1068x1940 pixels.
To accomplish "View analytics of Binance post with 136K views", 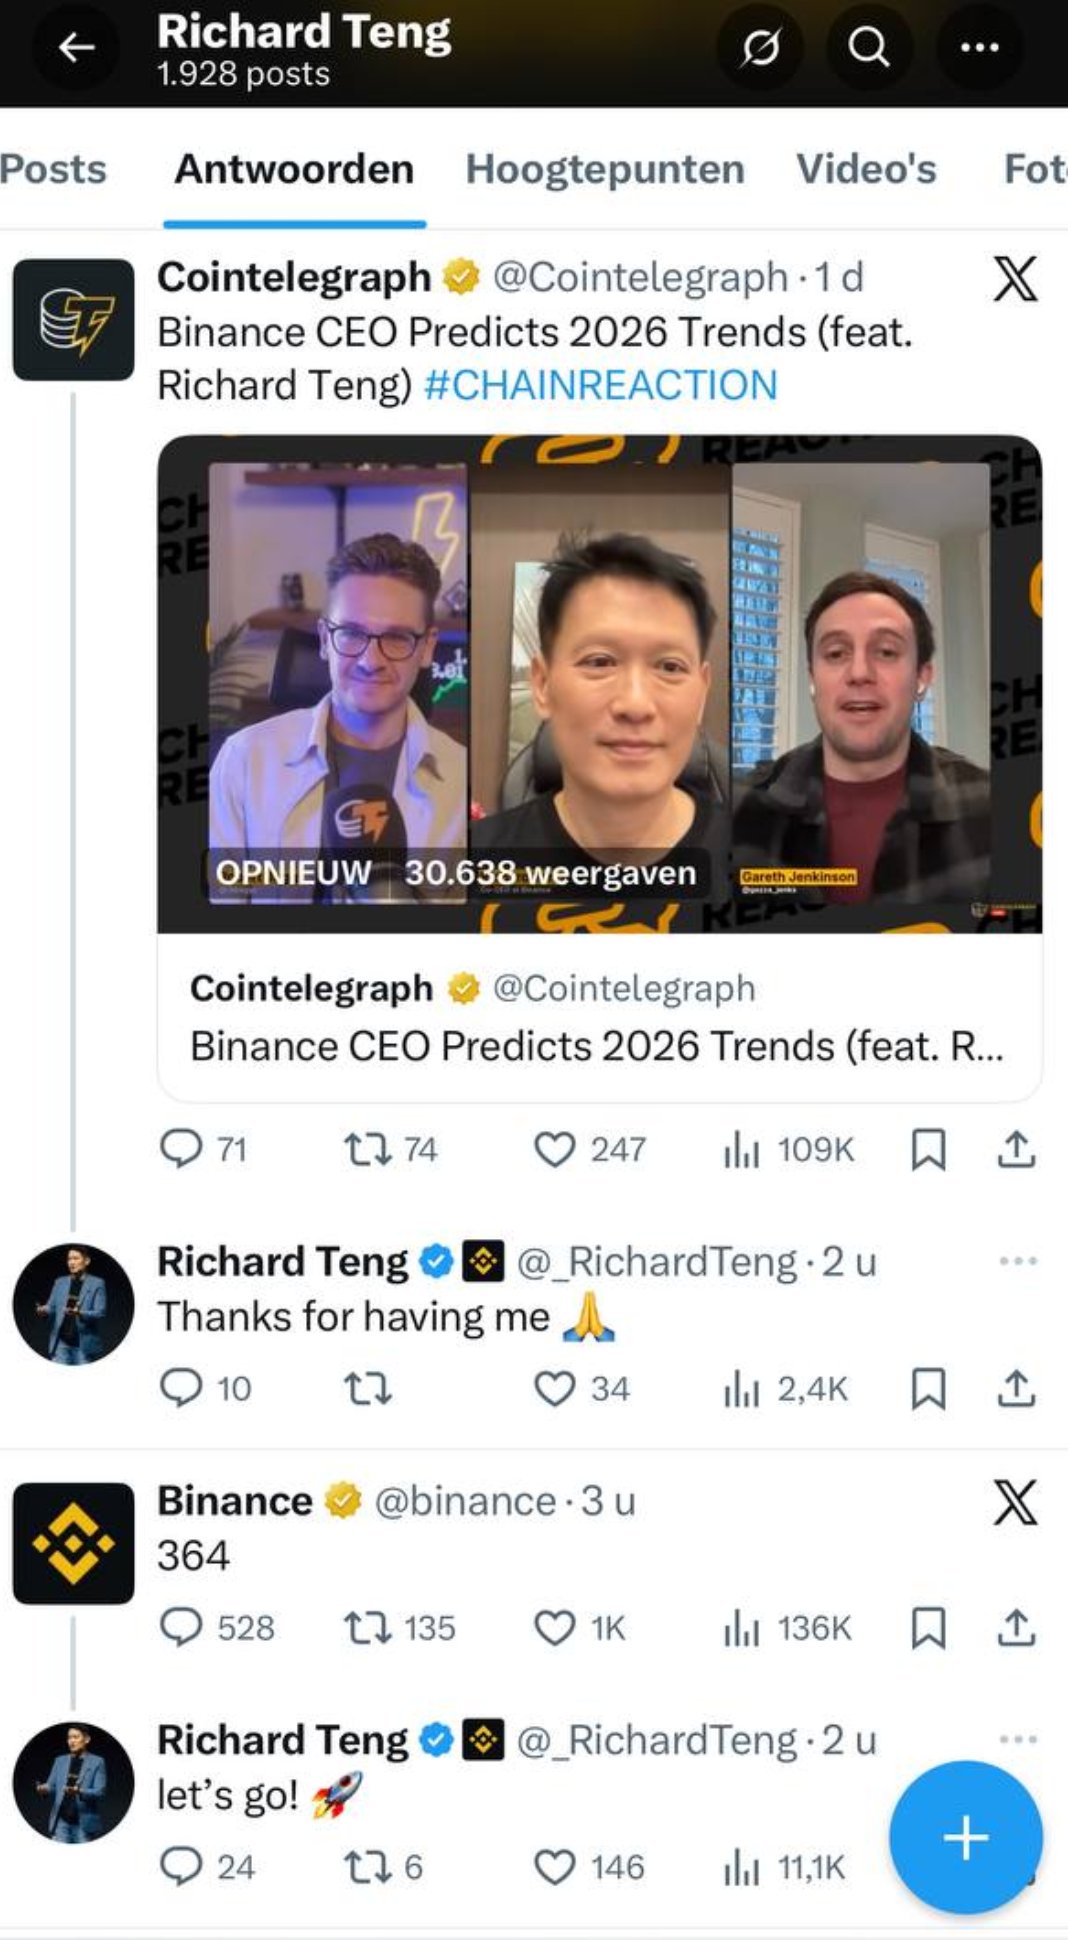I will tap(740, 1628).
